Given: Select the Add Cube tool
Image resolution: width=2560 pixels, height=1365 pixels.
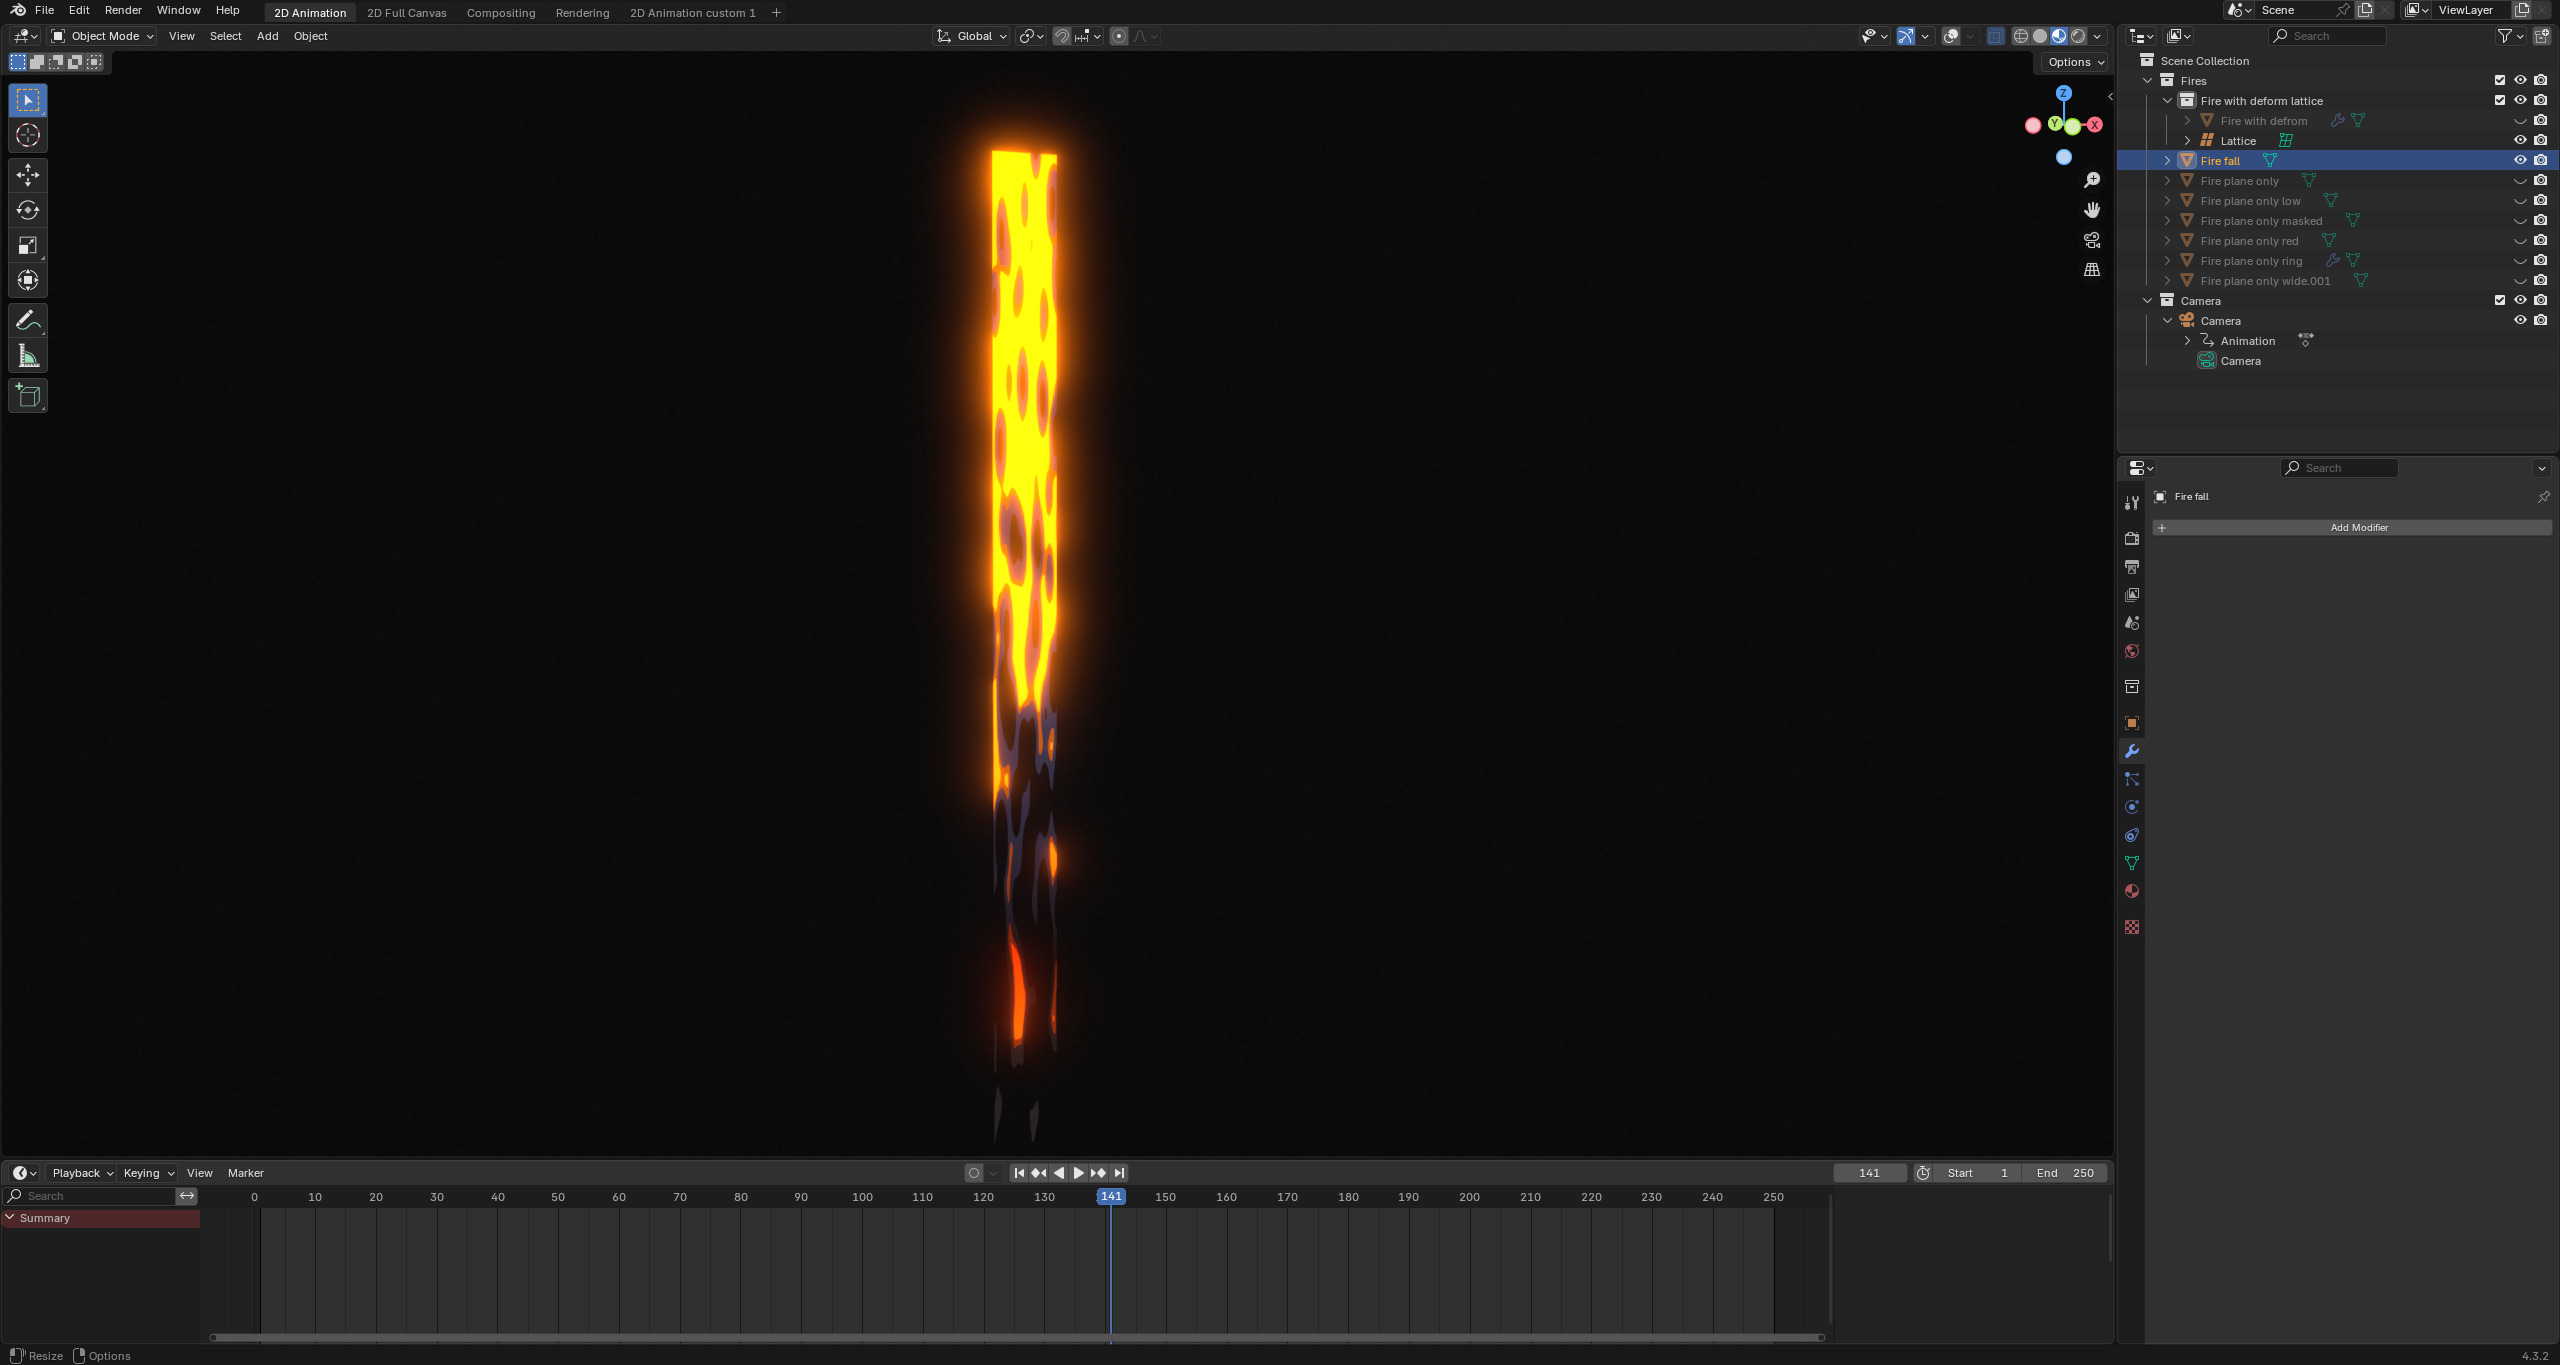Looking at the screenshot, I should point(28,396).
